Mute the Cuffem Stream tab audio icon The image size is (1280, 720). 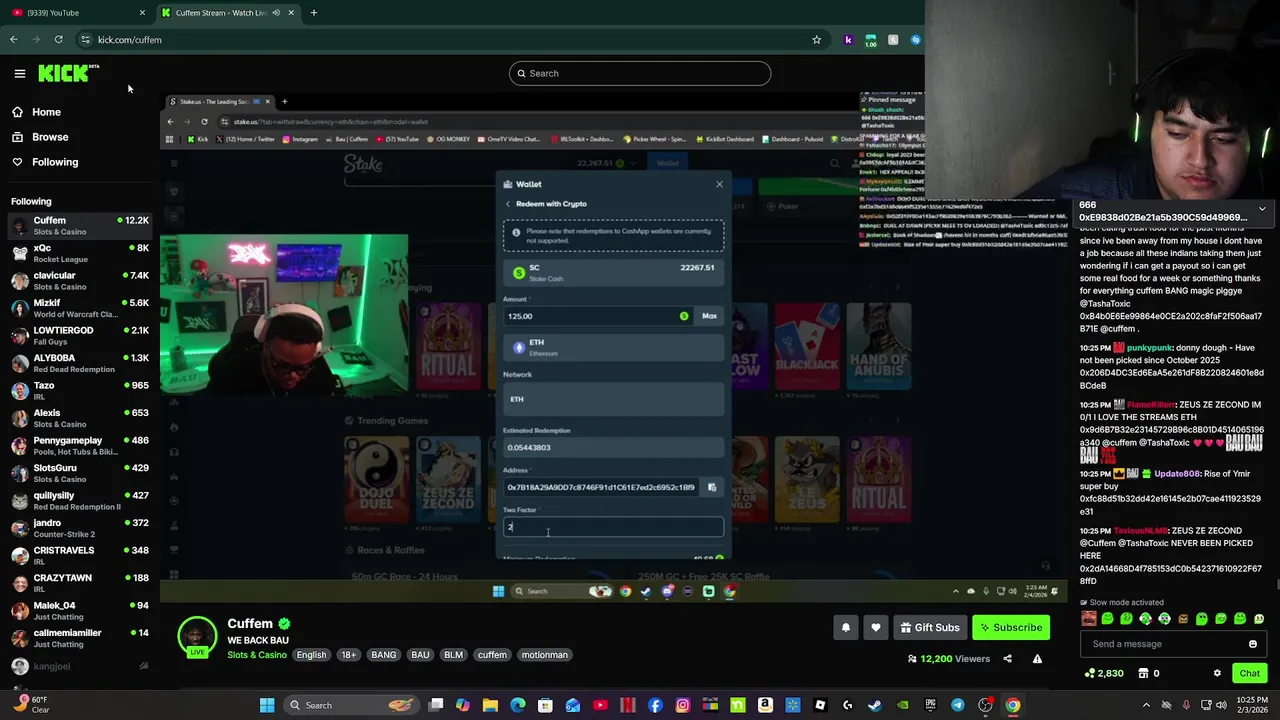(275, 13)
